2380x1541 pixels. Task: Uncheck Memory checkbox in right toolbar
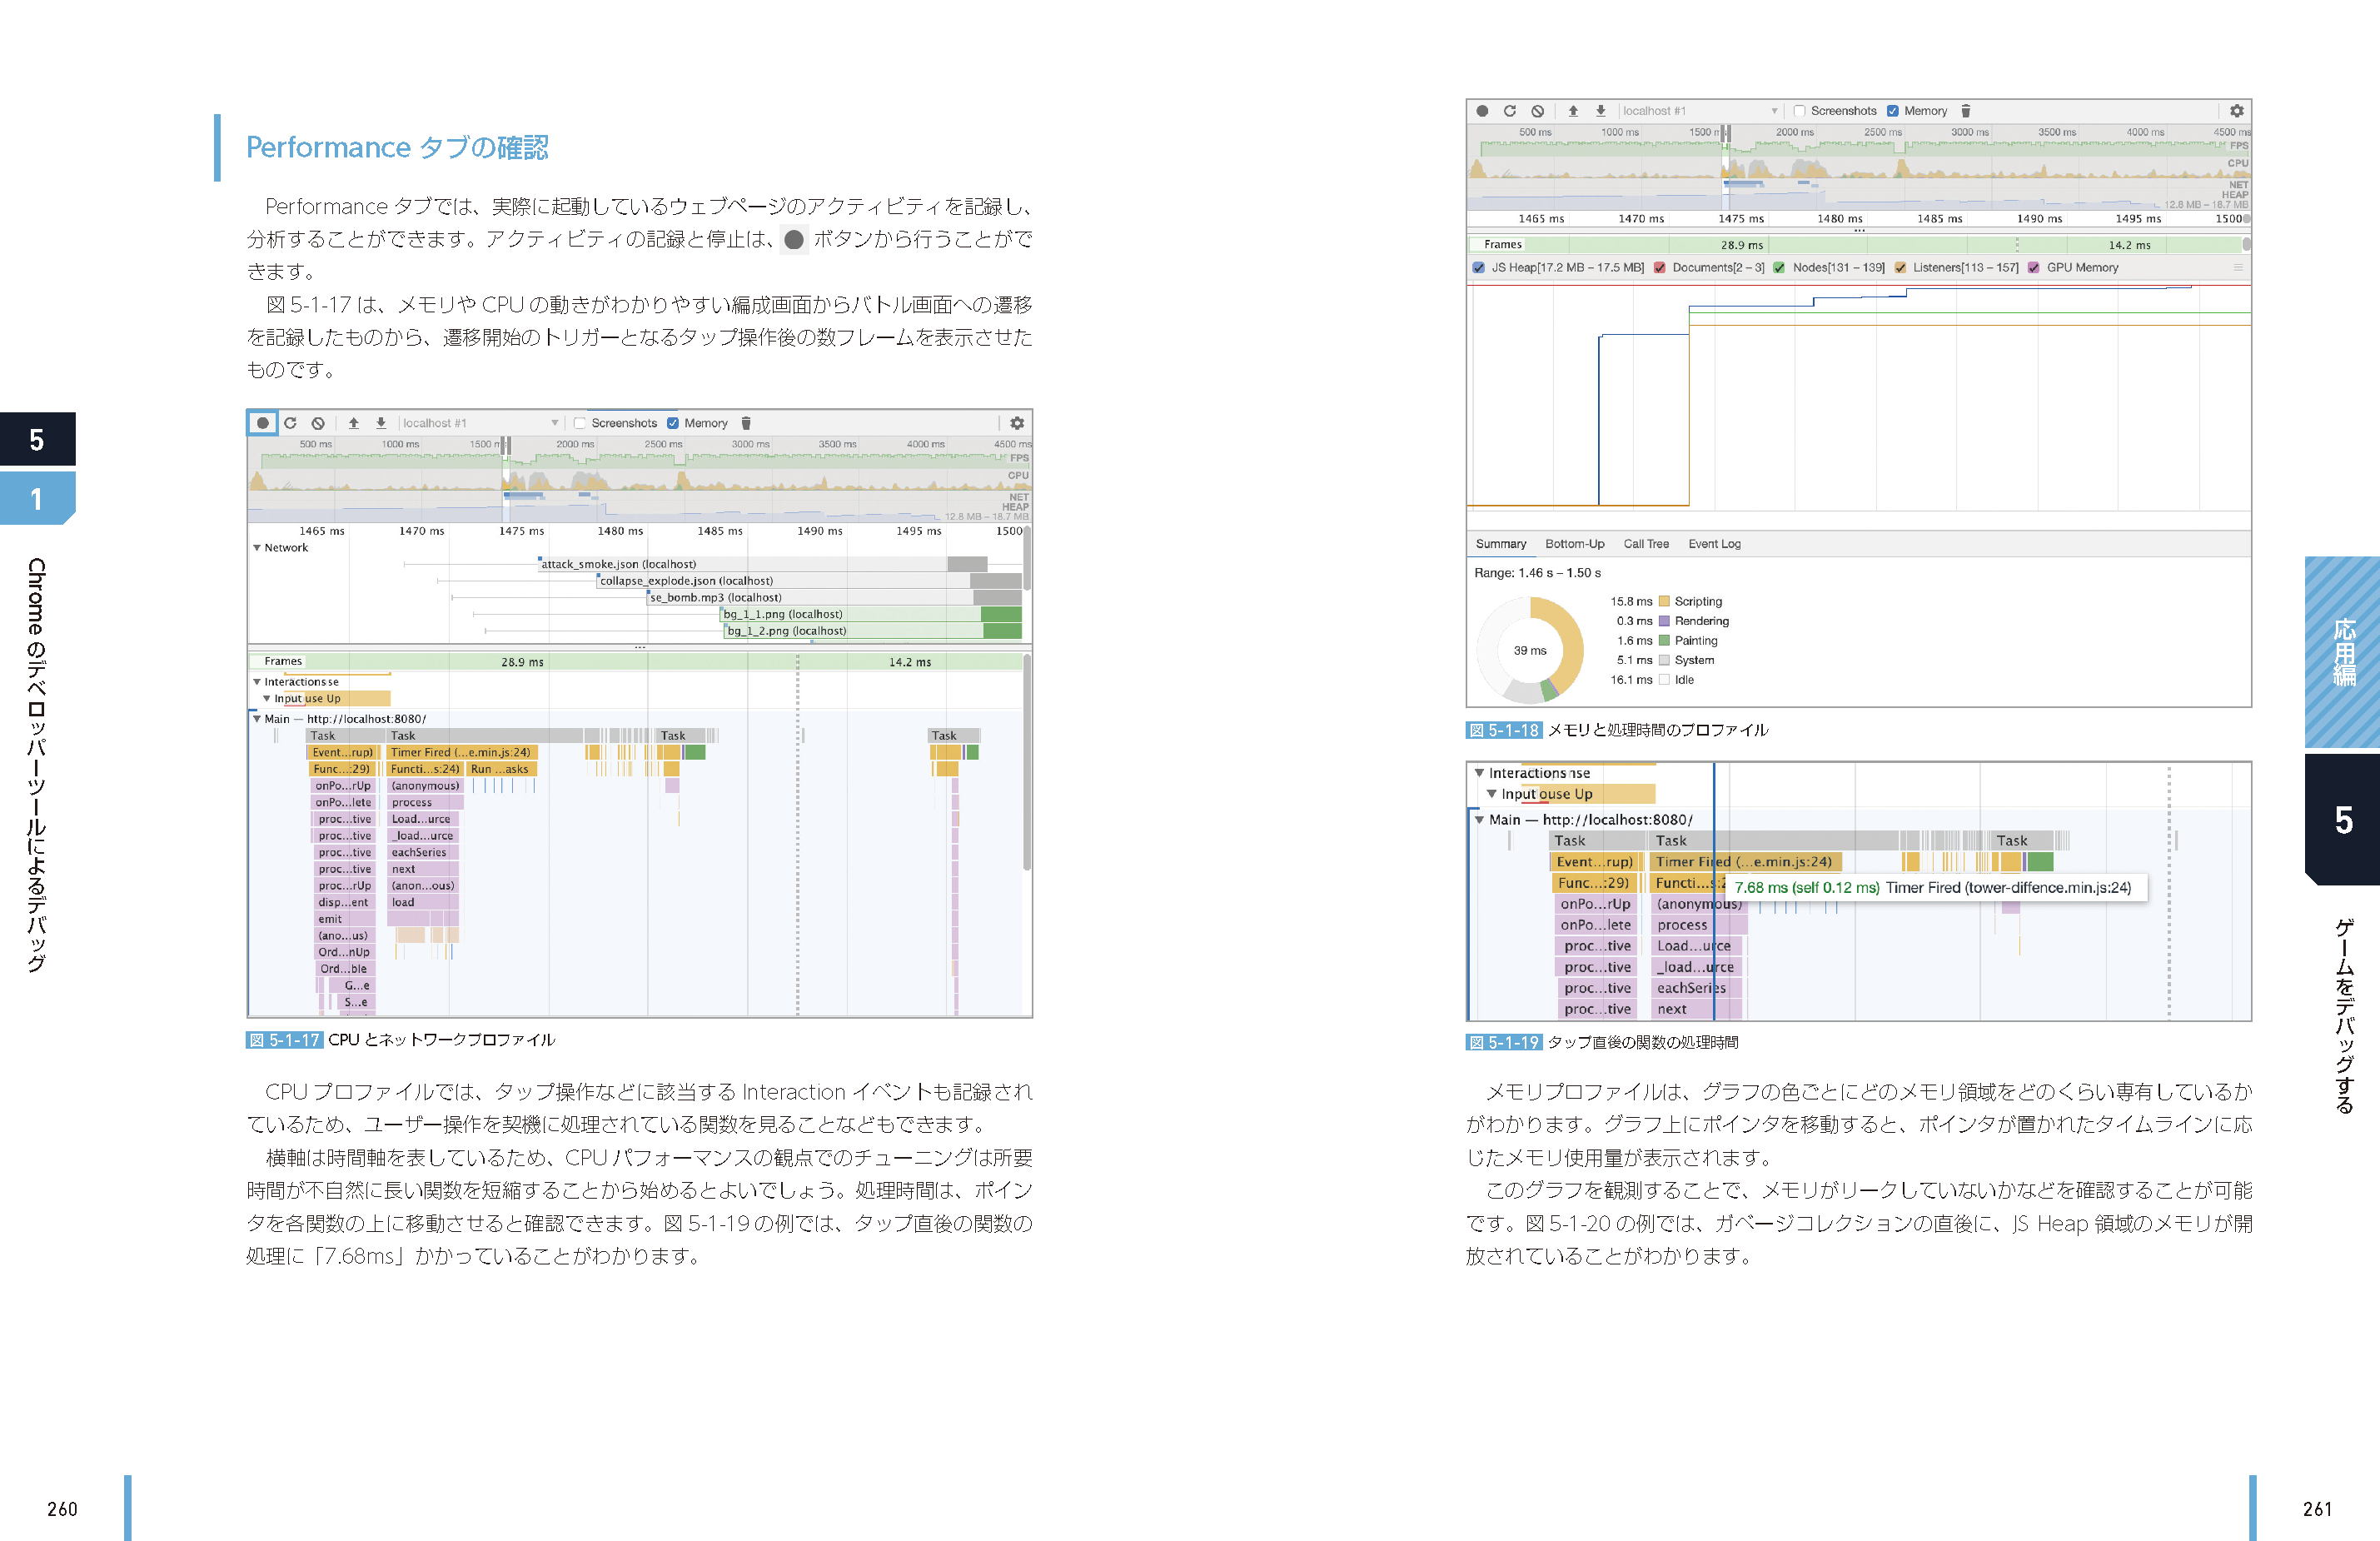1892,111
